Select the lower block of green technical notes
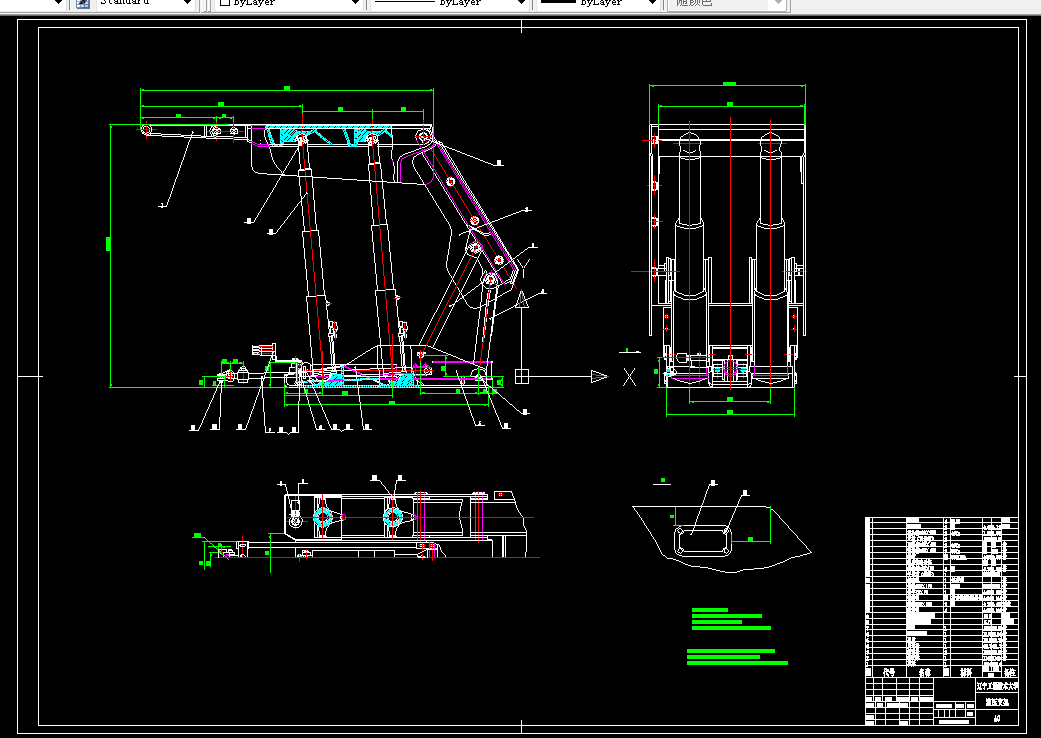The image size is (1041, 738). (x=737, y=657)
